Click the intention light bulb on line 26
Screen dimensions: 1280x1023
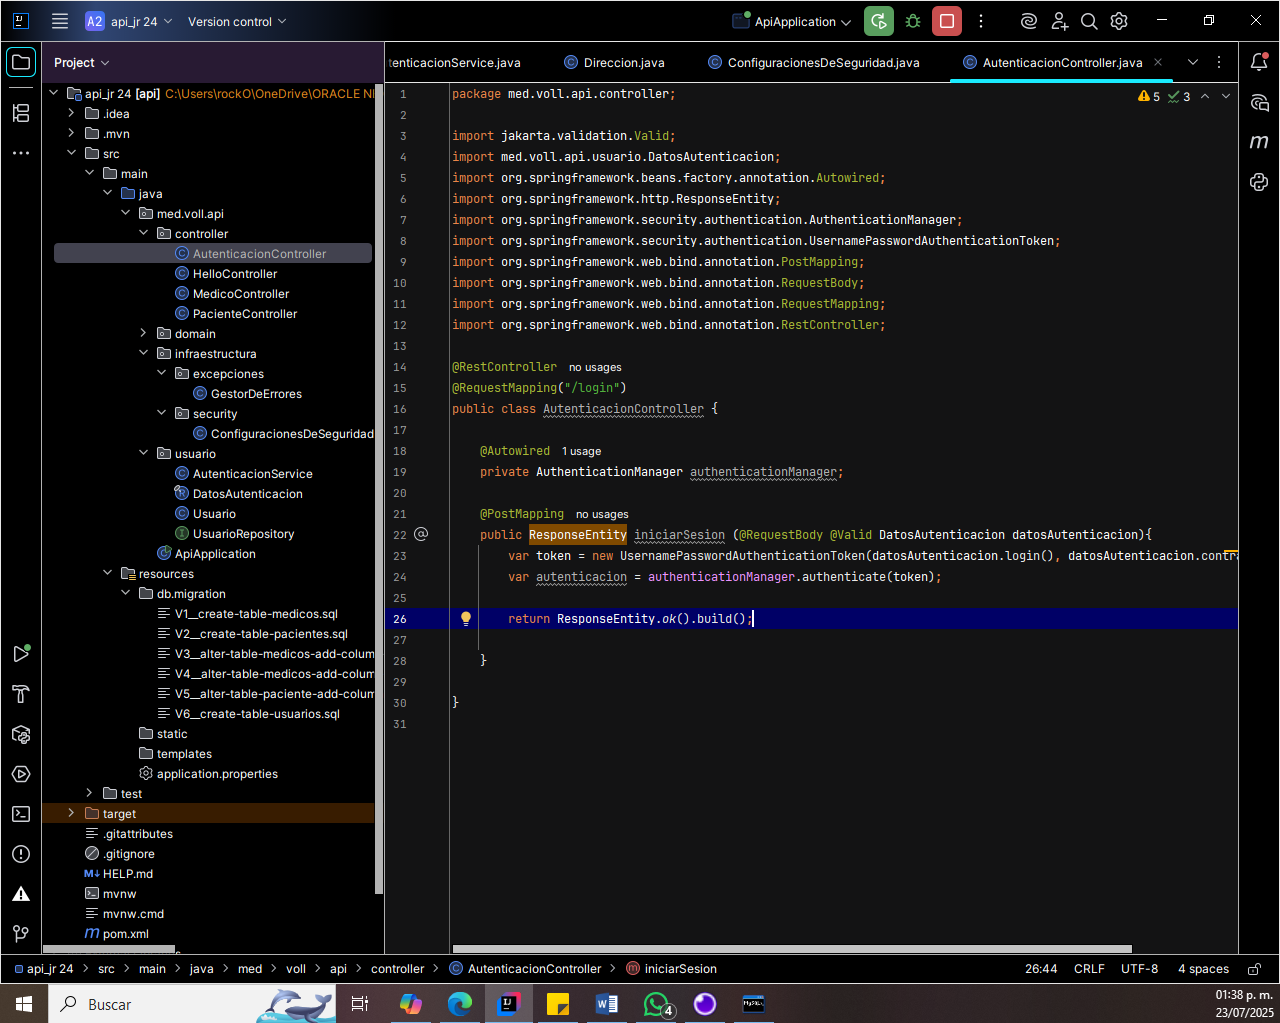click(465, 618)
